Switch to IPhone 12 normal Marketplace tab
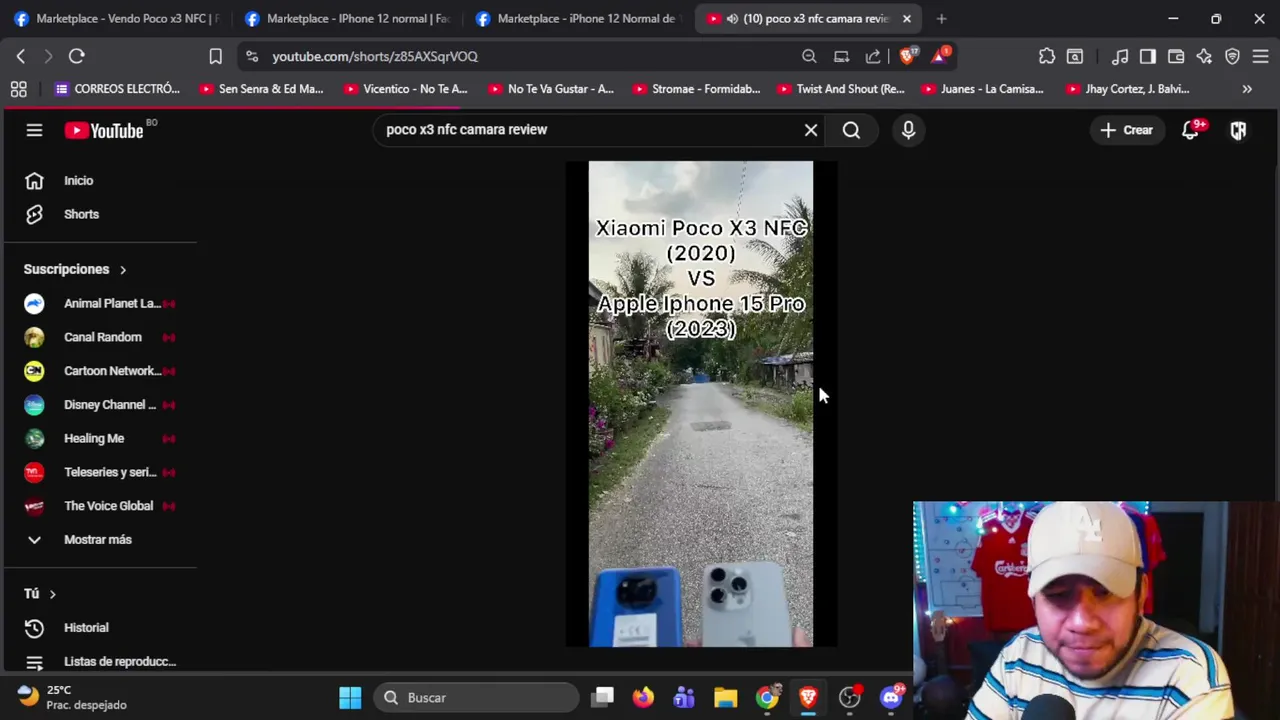Image resolution: width=1280 pixels, height=720 pixels. [x=347, y=19]
